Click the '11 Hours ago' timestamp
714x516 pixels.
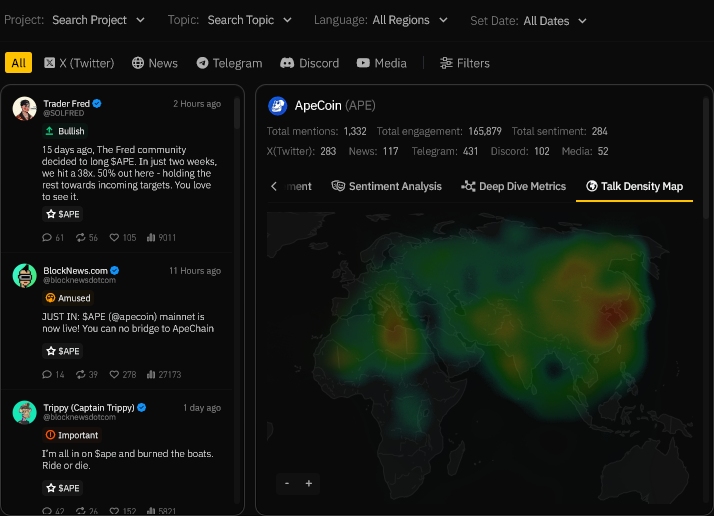[x=195, y=271]
